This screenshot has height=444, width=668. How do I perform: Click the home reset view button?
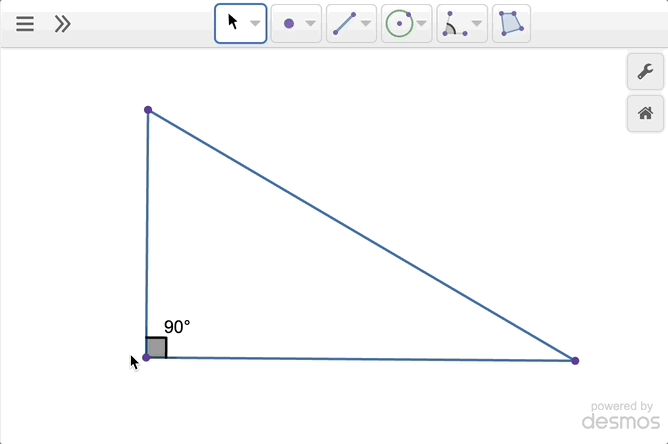tap(645, 113)
